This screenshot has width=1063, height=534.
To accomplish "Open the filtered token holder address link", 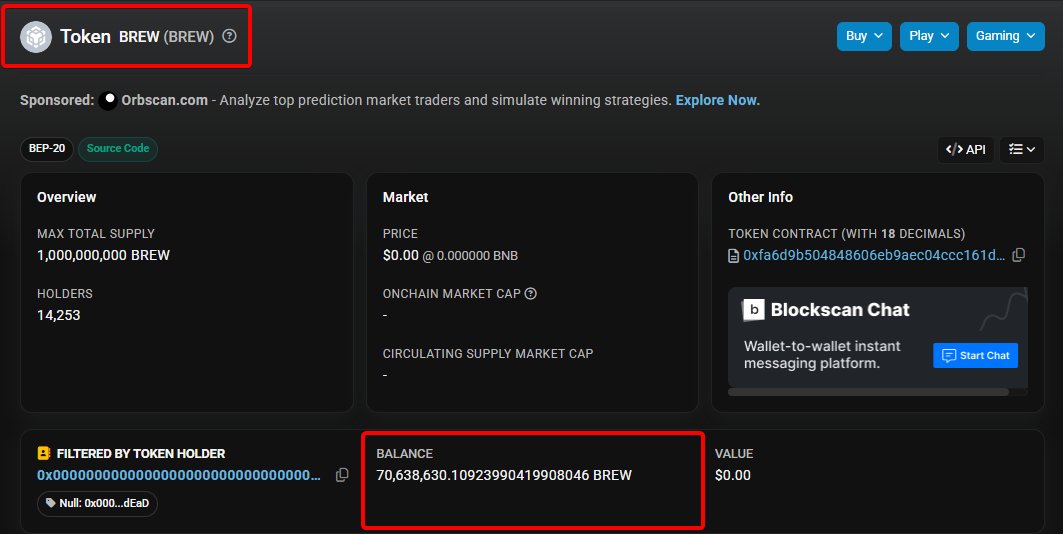I will 179,475.
